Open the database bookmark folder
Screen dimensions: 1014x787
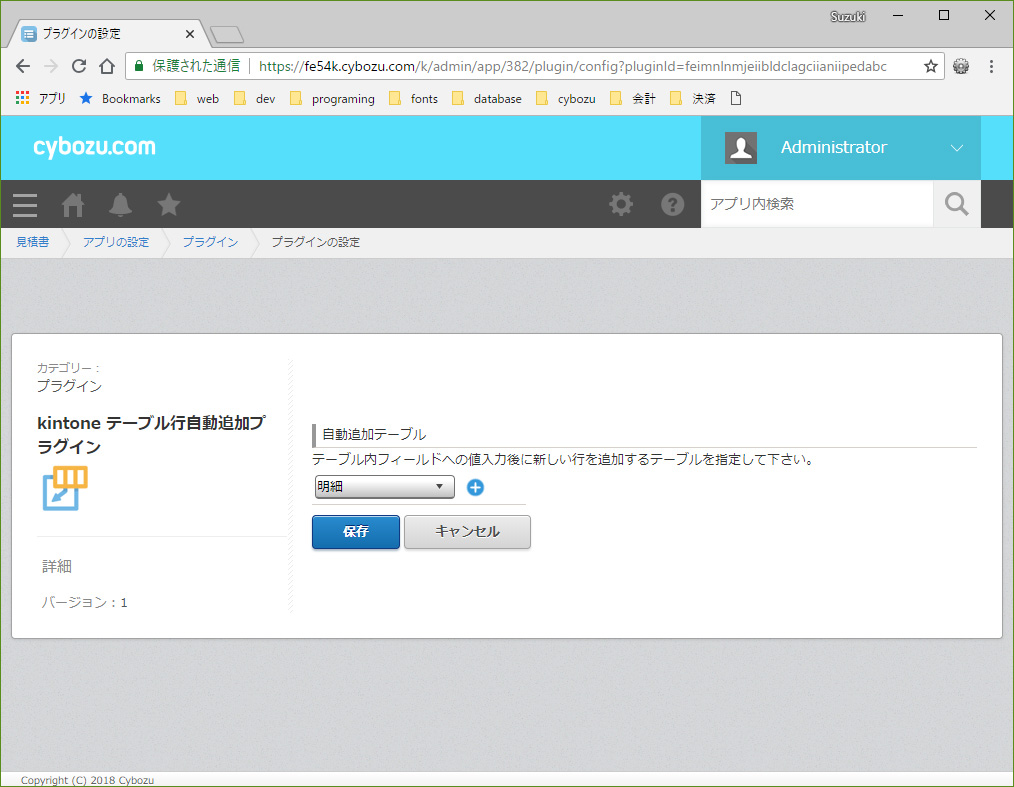pos(487,98)
